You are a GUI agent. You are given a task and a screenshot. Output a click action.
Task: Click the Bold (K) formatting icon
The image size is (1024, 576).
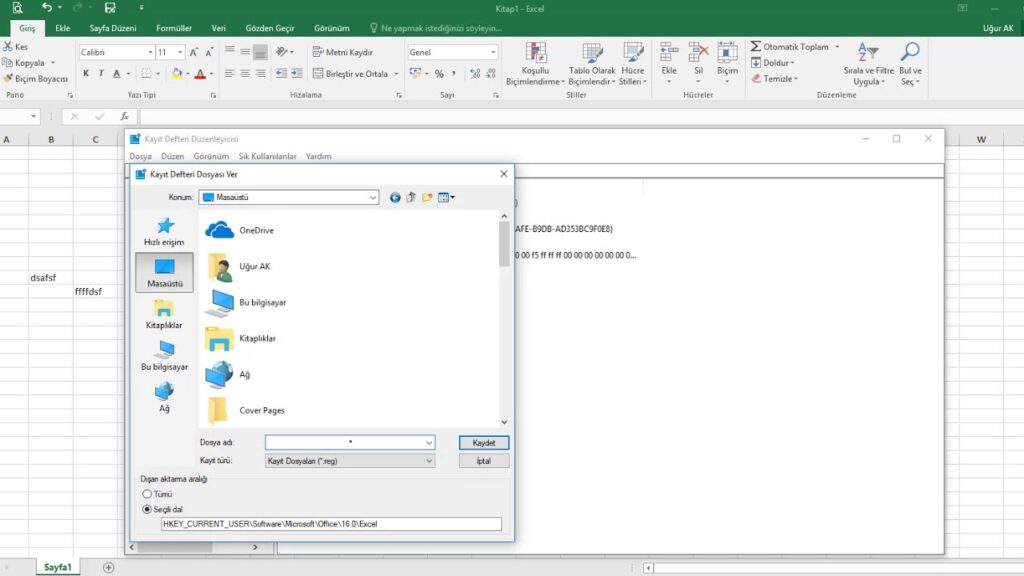[x=86, y=74]
